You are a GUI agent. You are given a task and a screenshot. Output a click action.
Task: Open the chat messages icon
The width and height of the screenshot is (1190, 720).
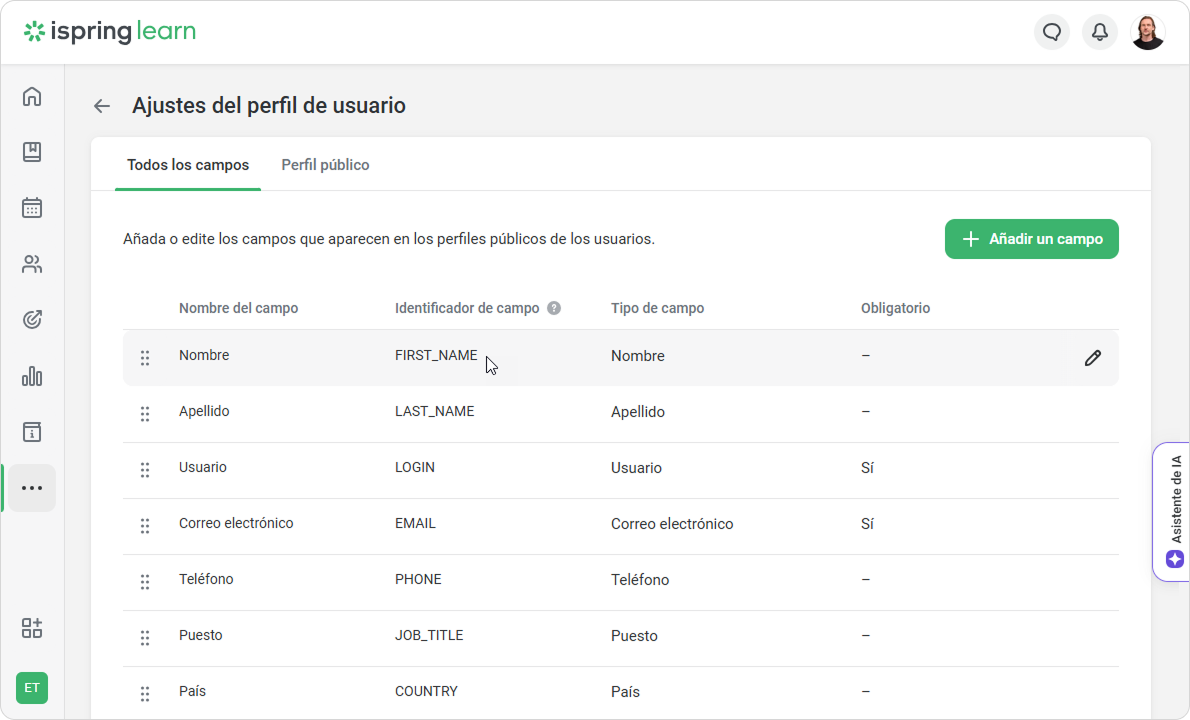tap(1052, 32)
